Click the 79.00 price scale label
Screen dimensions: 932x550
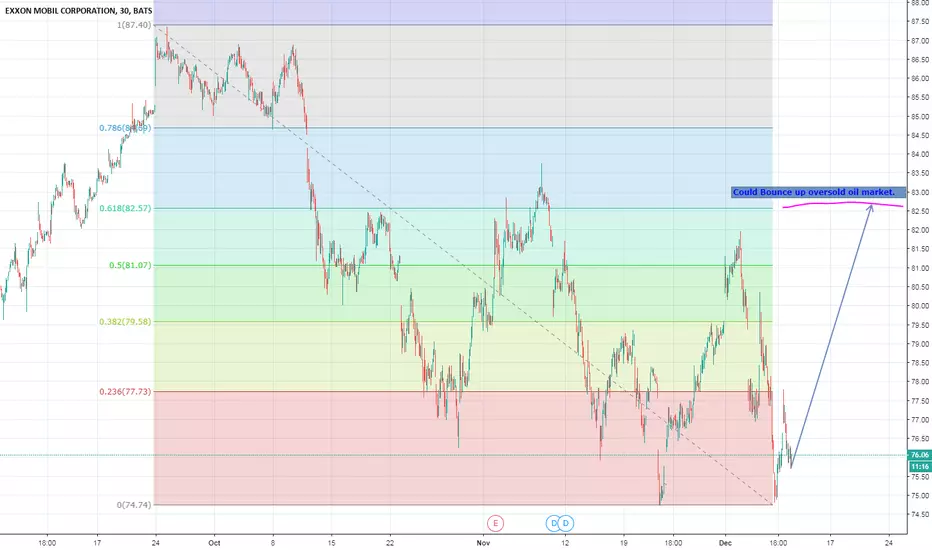pyautogui.click(x=920, y=344)
